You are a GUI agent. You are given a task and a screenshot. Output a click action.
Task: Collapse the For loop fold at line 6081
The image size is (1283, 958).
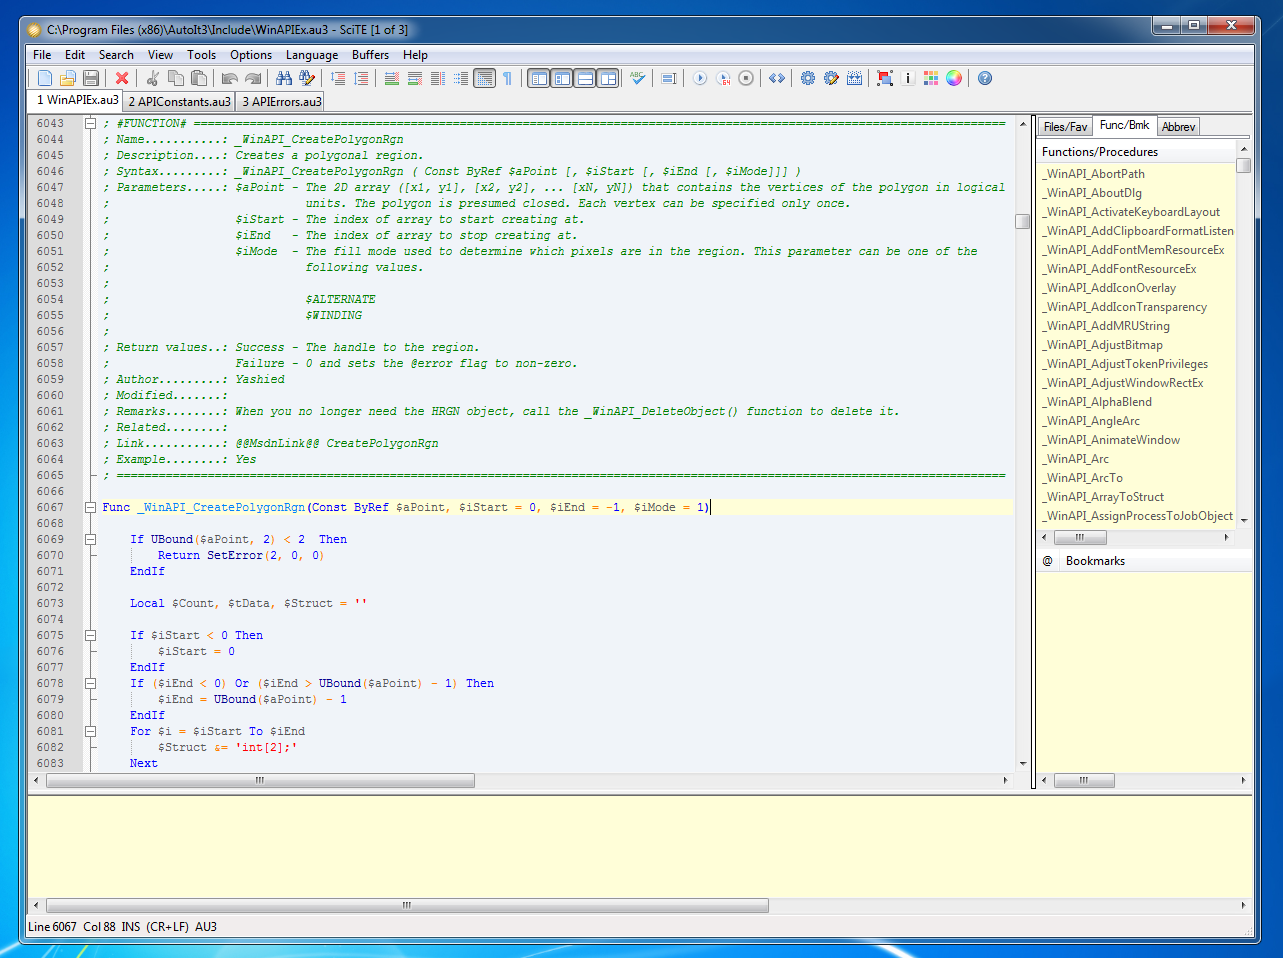tap(90, 731)
